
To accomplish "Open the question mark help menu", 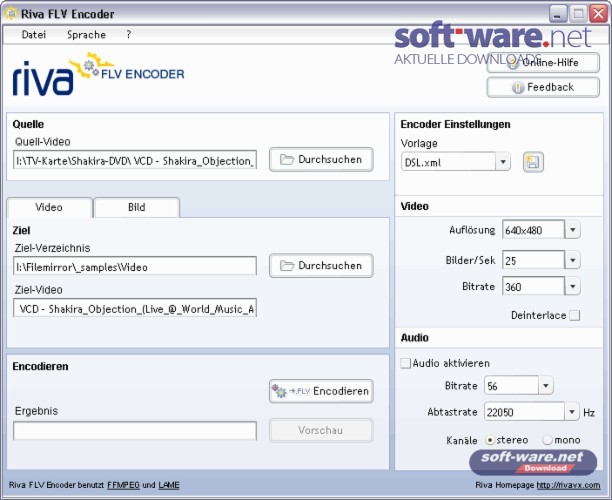I will pyautogui.click(x=128, y=35).
